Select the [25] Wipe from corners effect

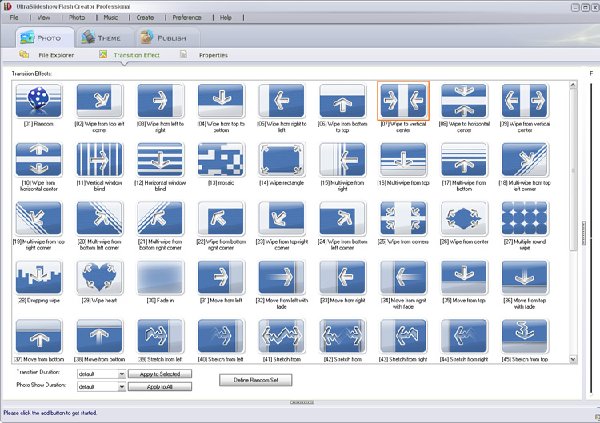coord(403,218)
